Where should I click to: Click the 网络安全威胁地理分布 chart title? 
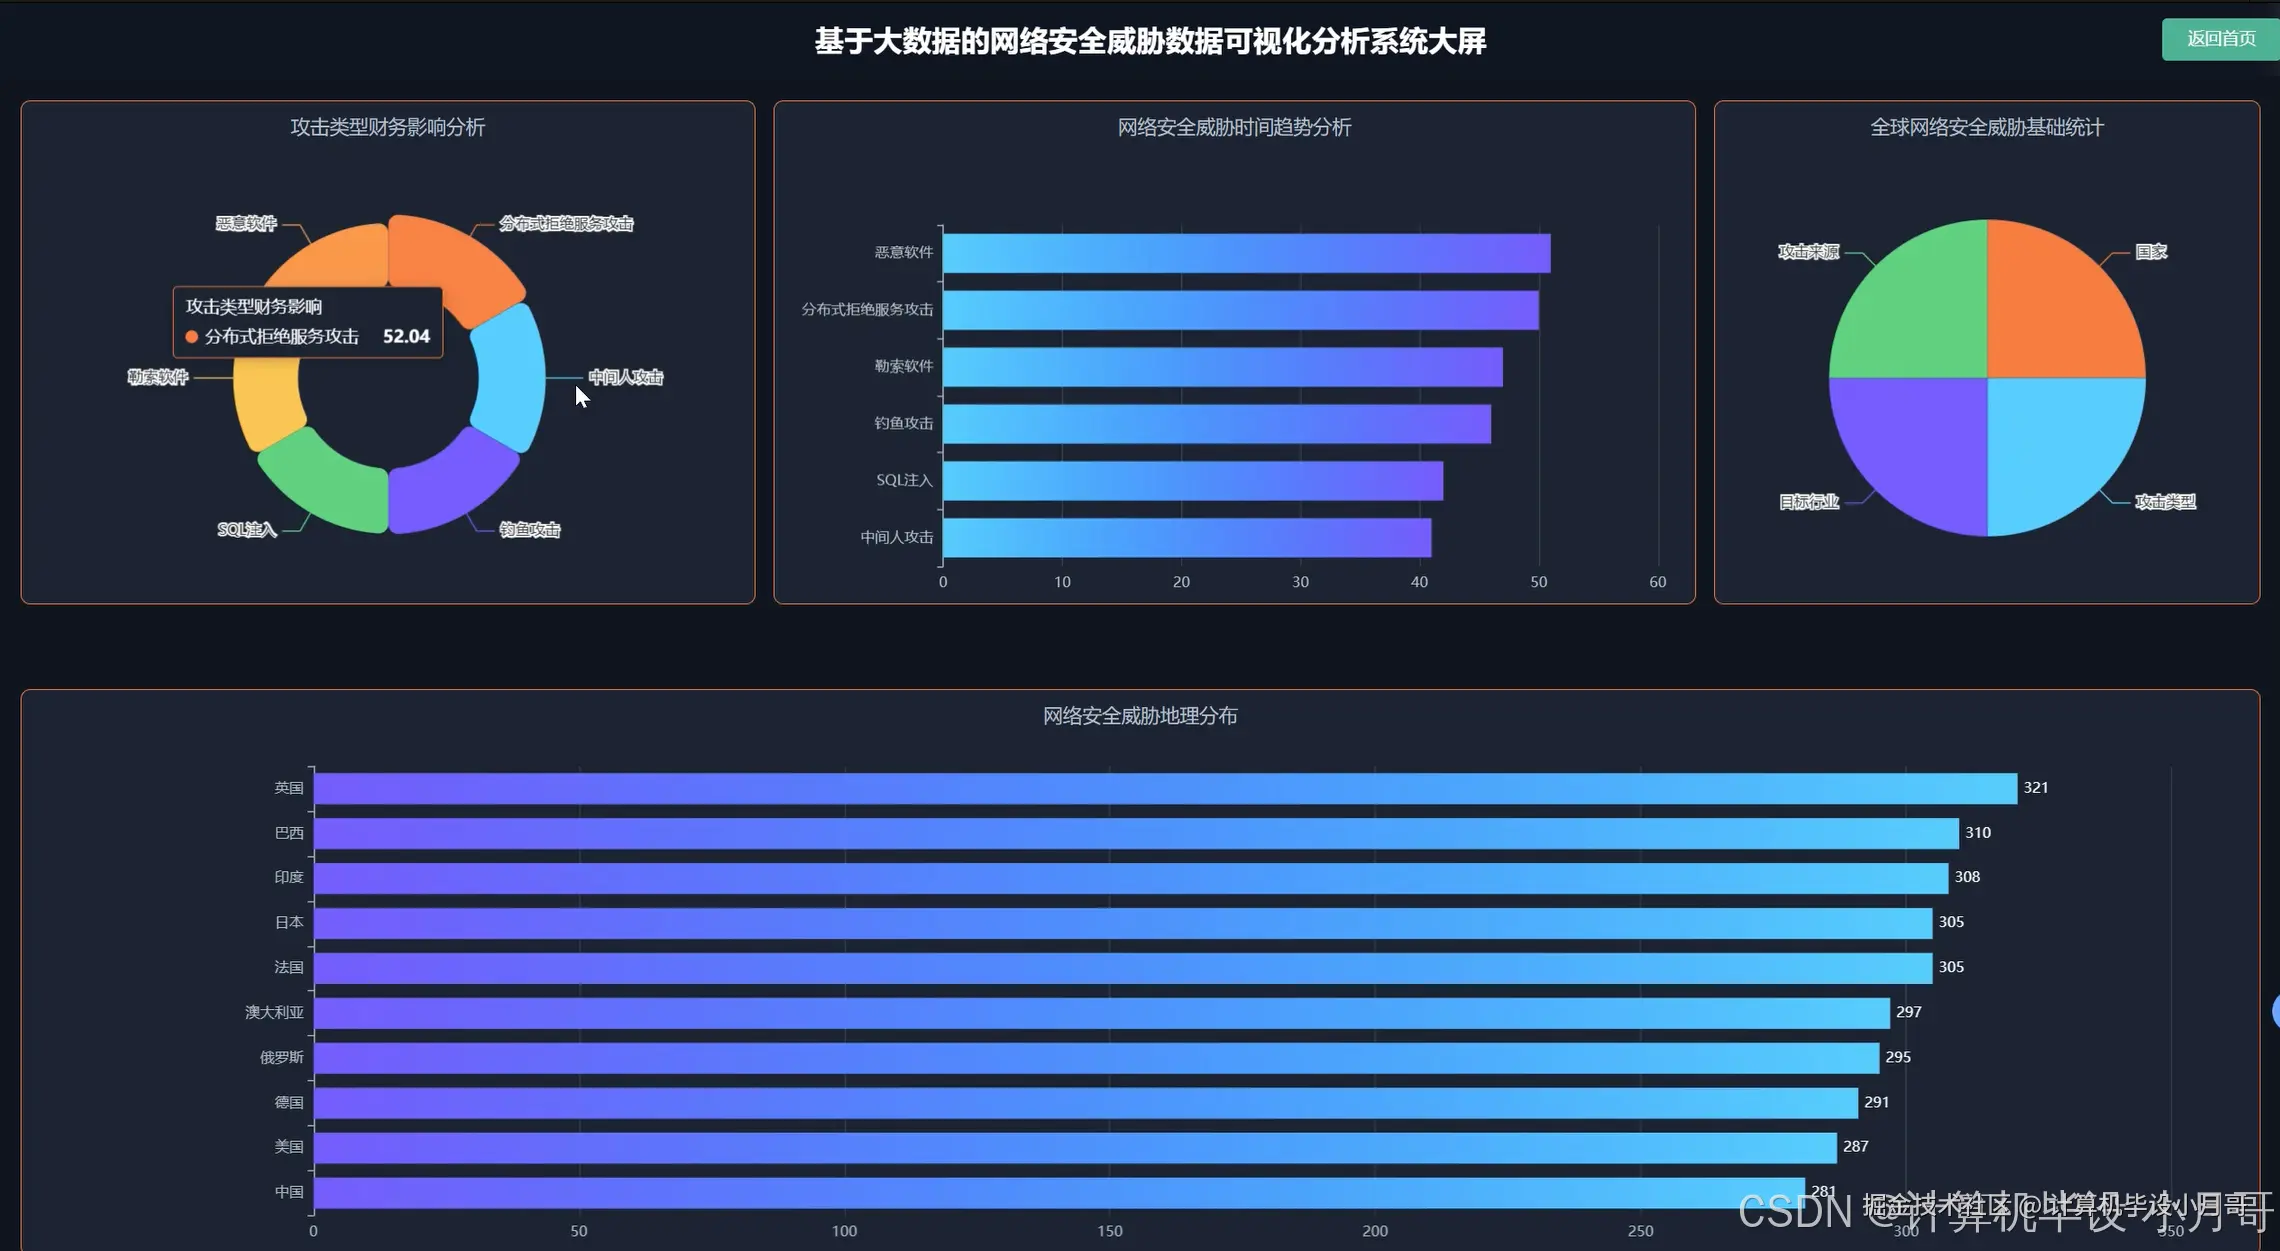click(x=1140, y=716)
